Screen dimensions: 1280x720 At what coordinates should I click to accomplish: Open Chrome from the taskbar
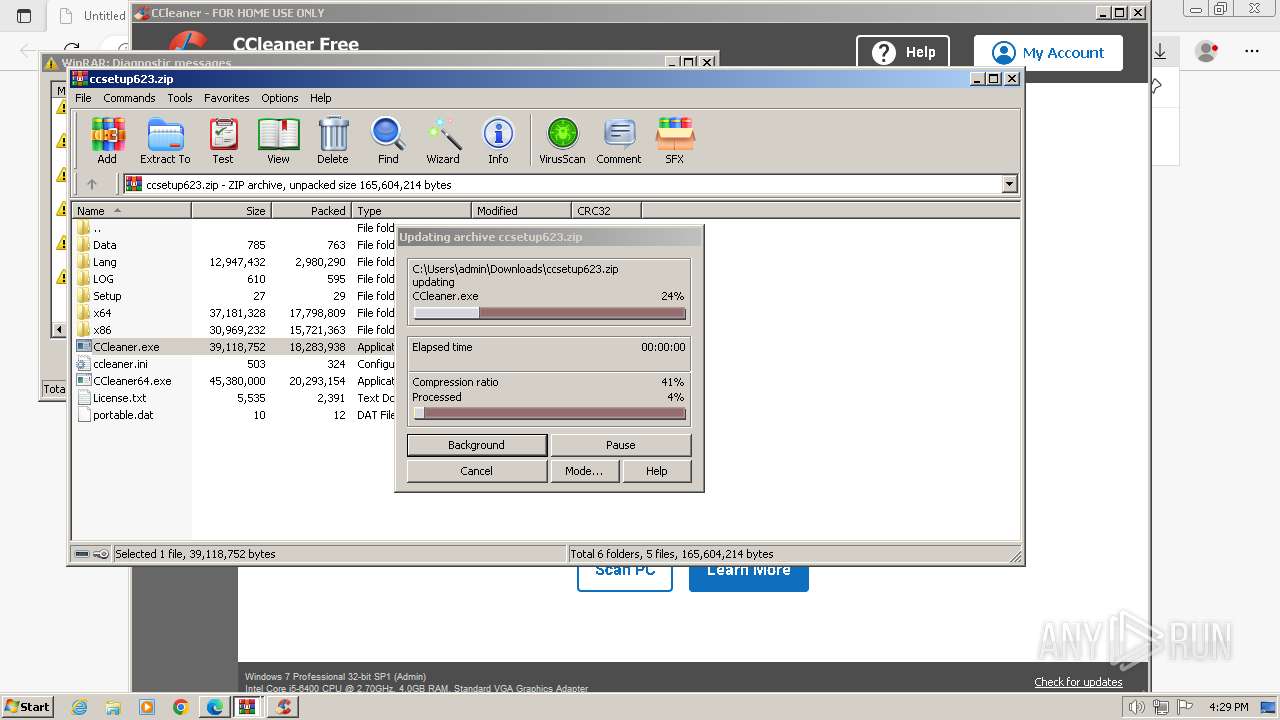pos(181,707)
